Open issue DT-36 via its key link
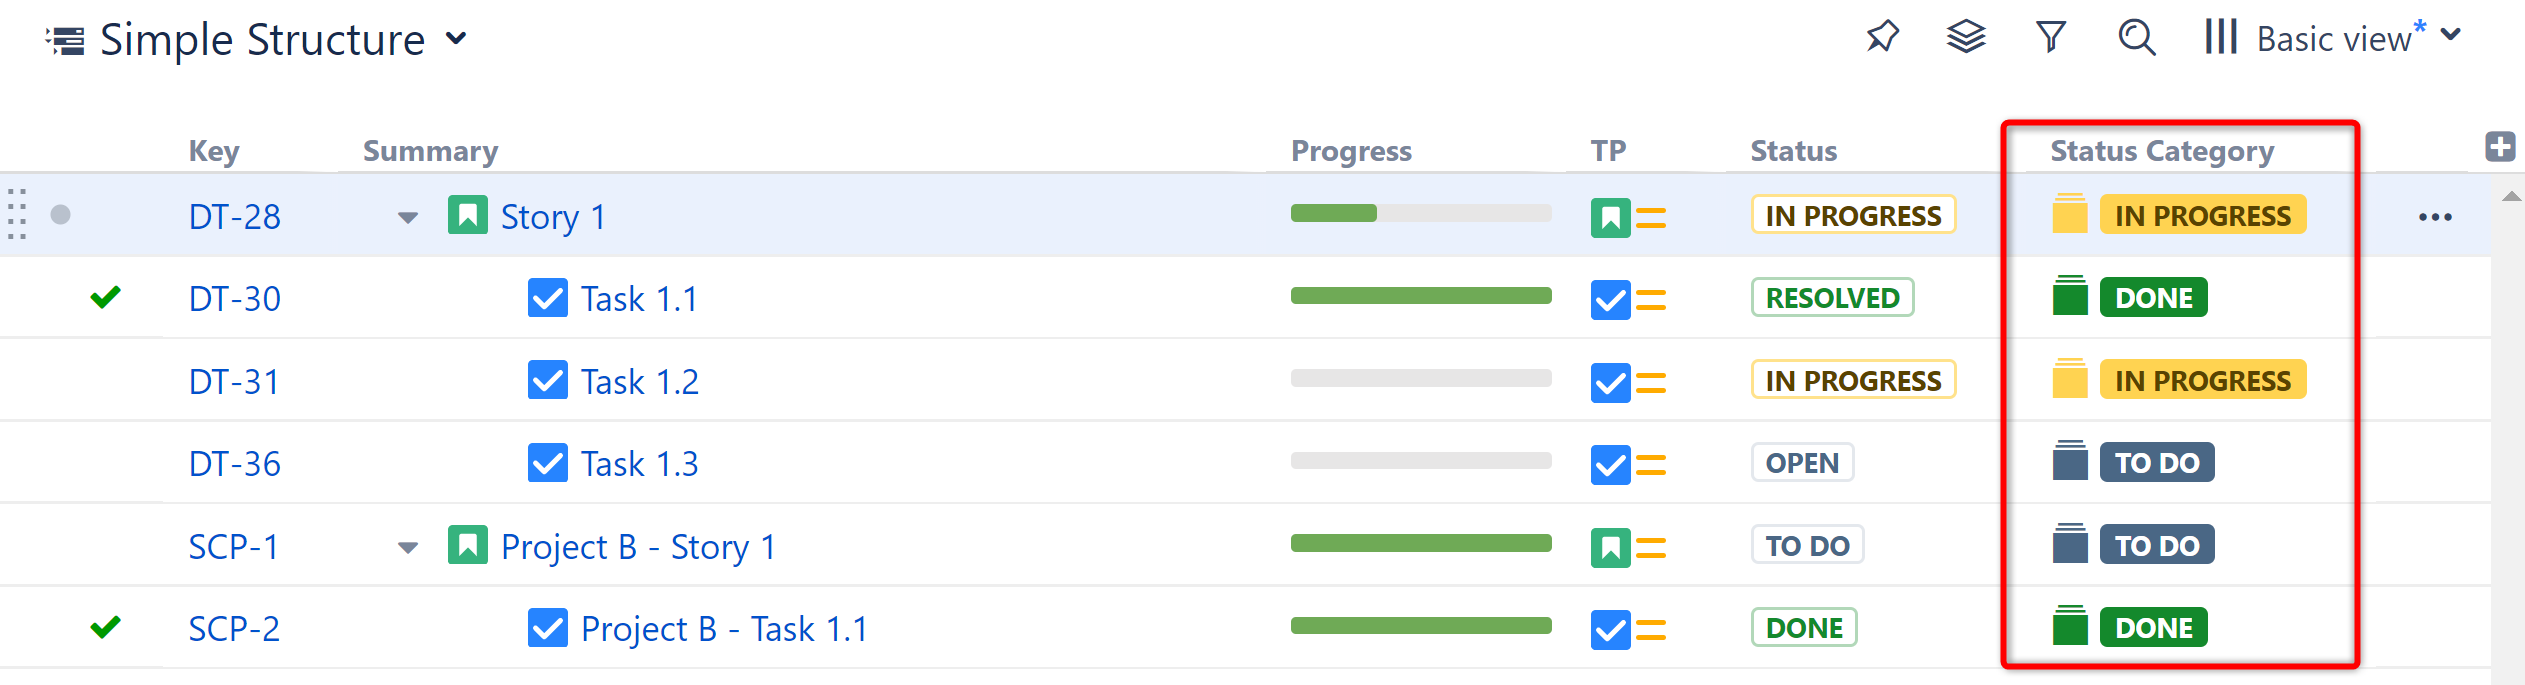The image size is (2525, 685). tap(234, 462)
